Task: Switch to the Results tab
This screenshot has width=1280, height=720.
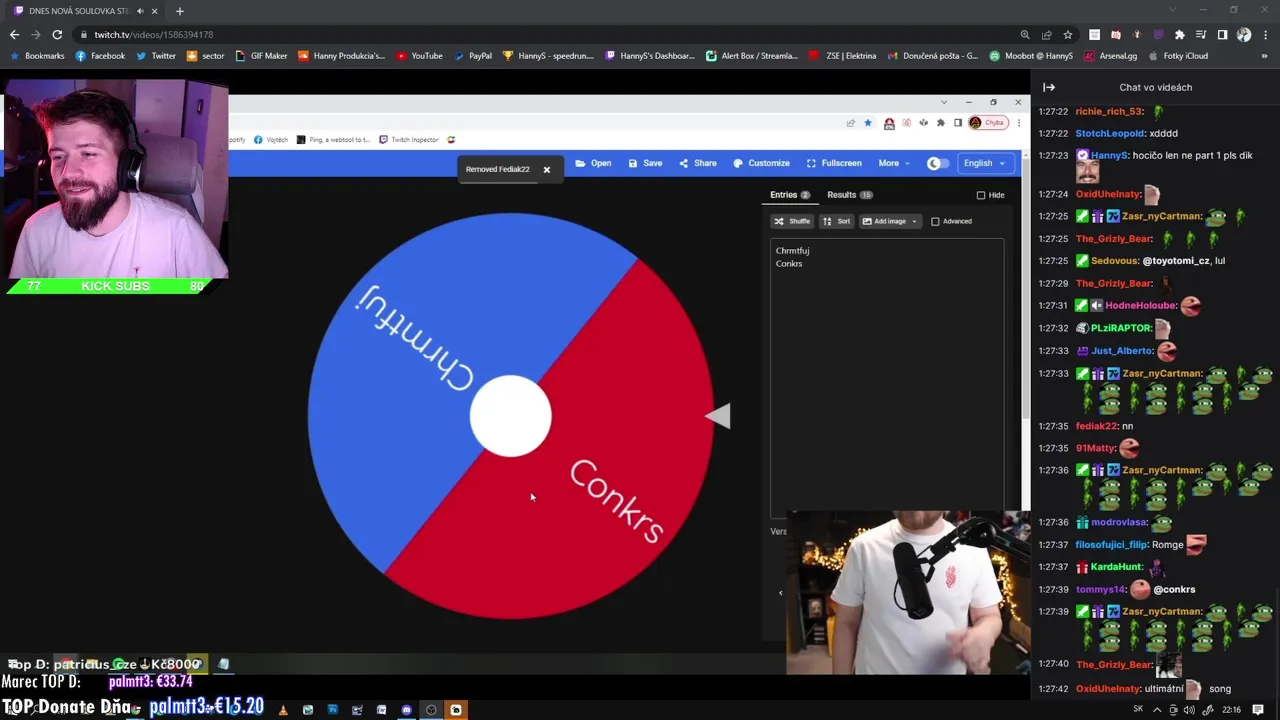Action: click(849, 195)
